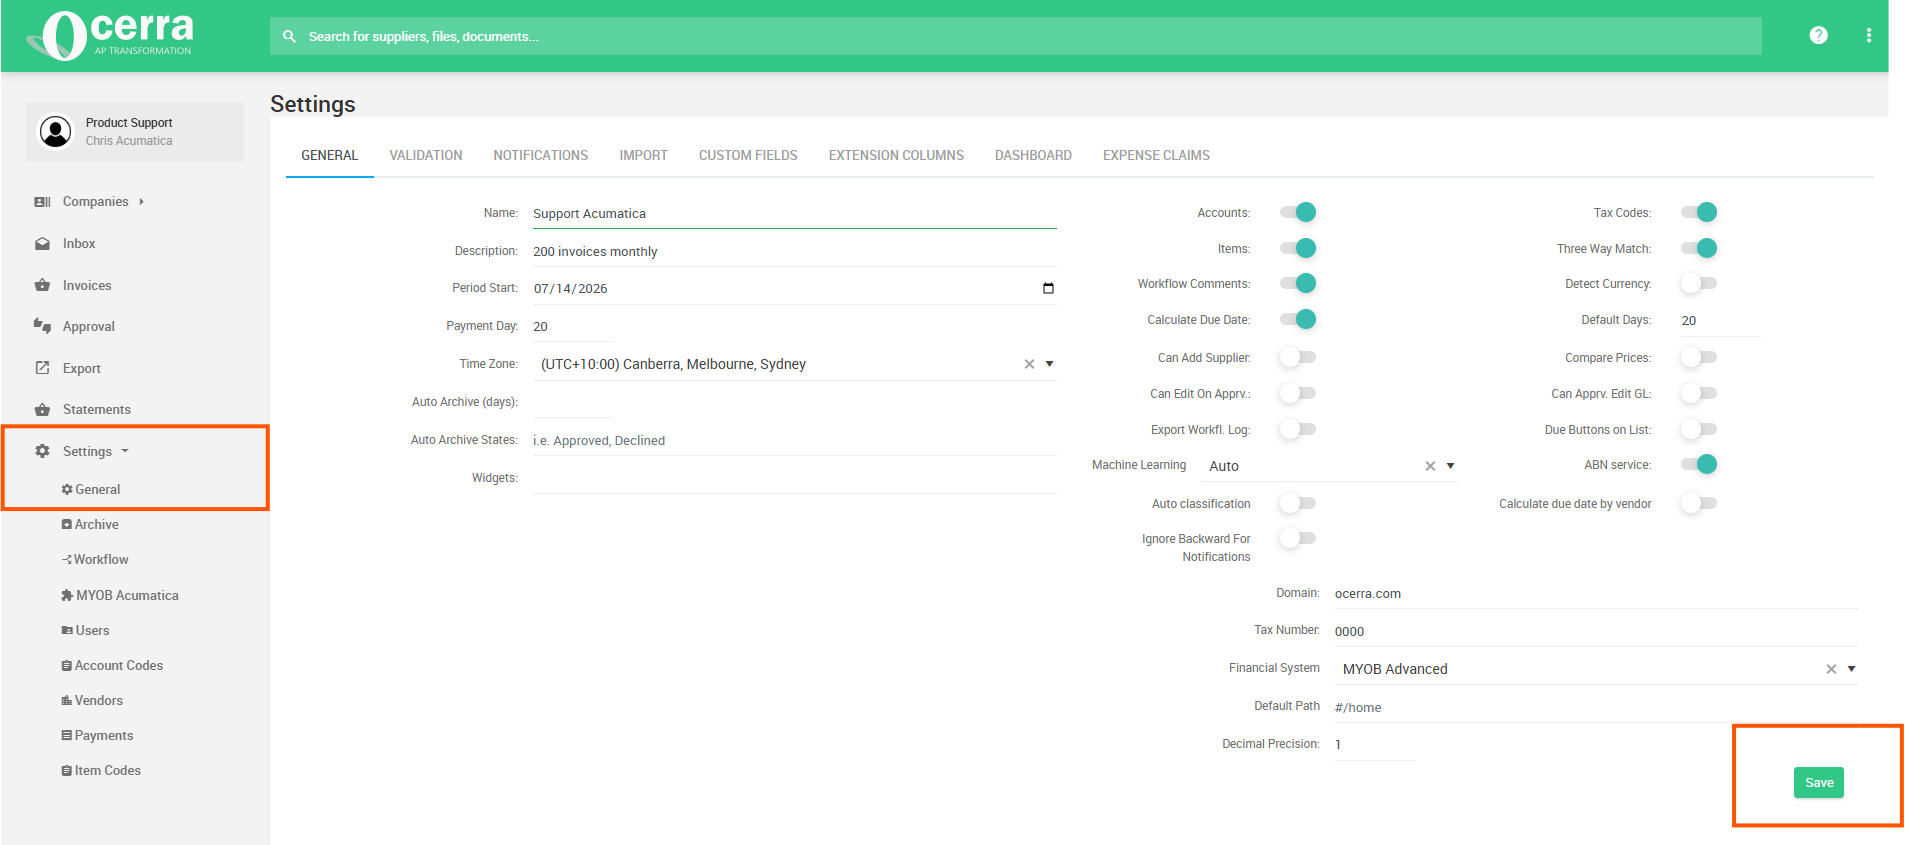The image size is (1905, 845).
Task: Open the Period Start calendar picker icon
Action: point(1048,288)
